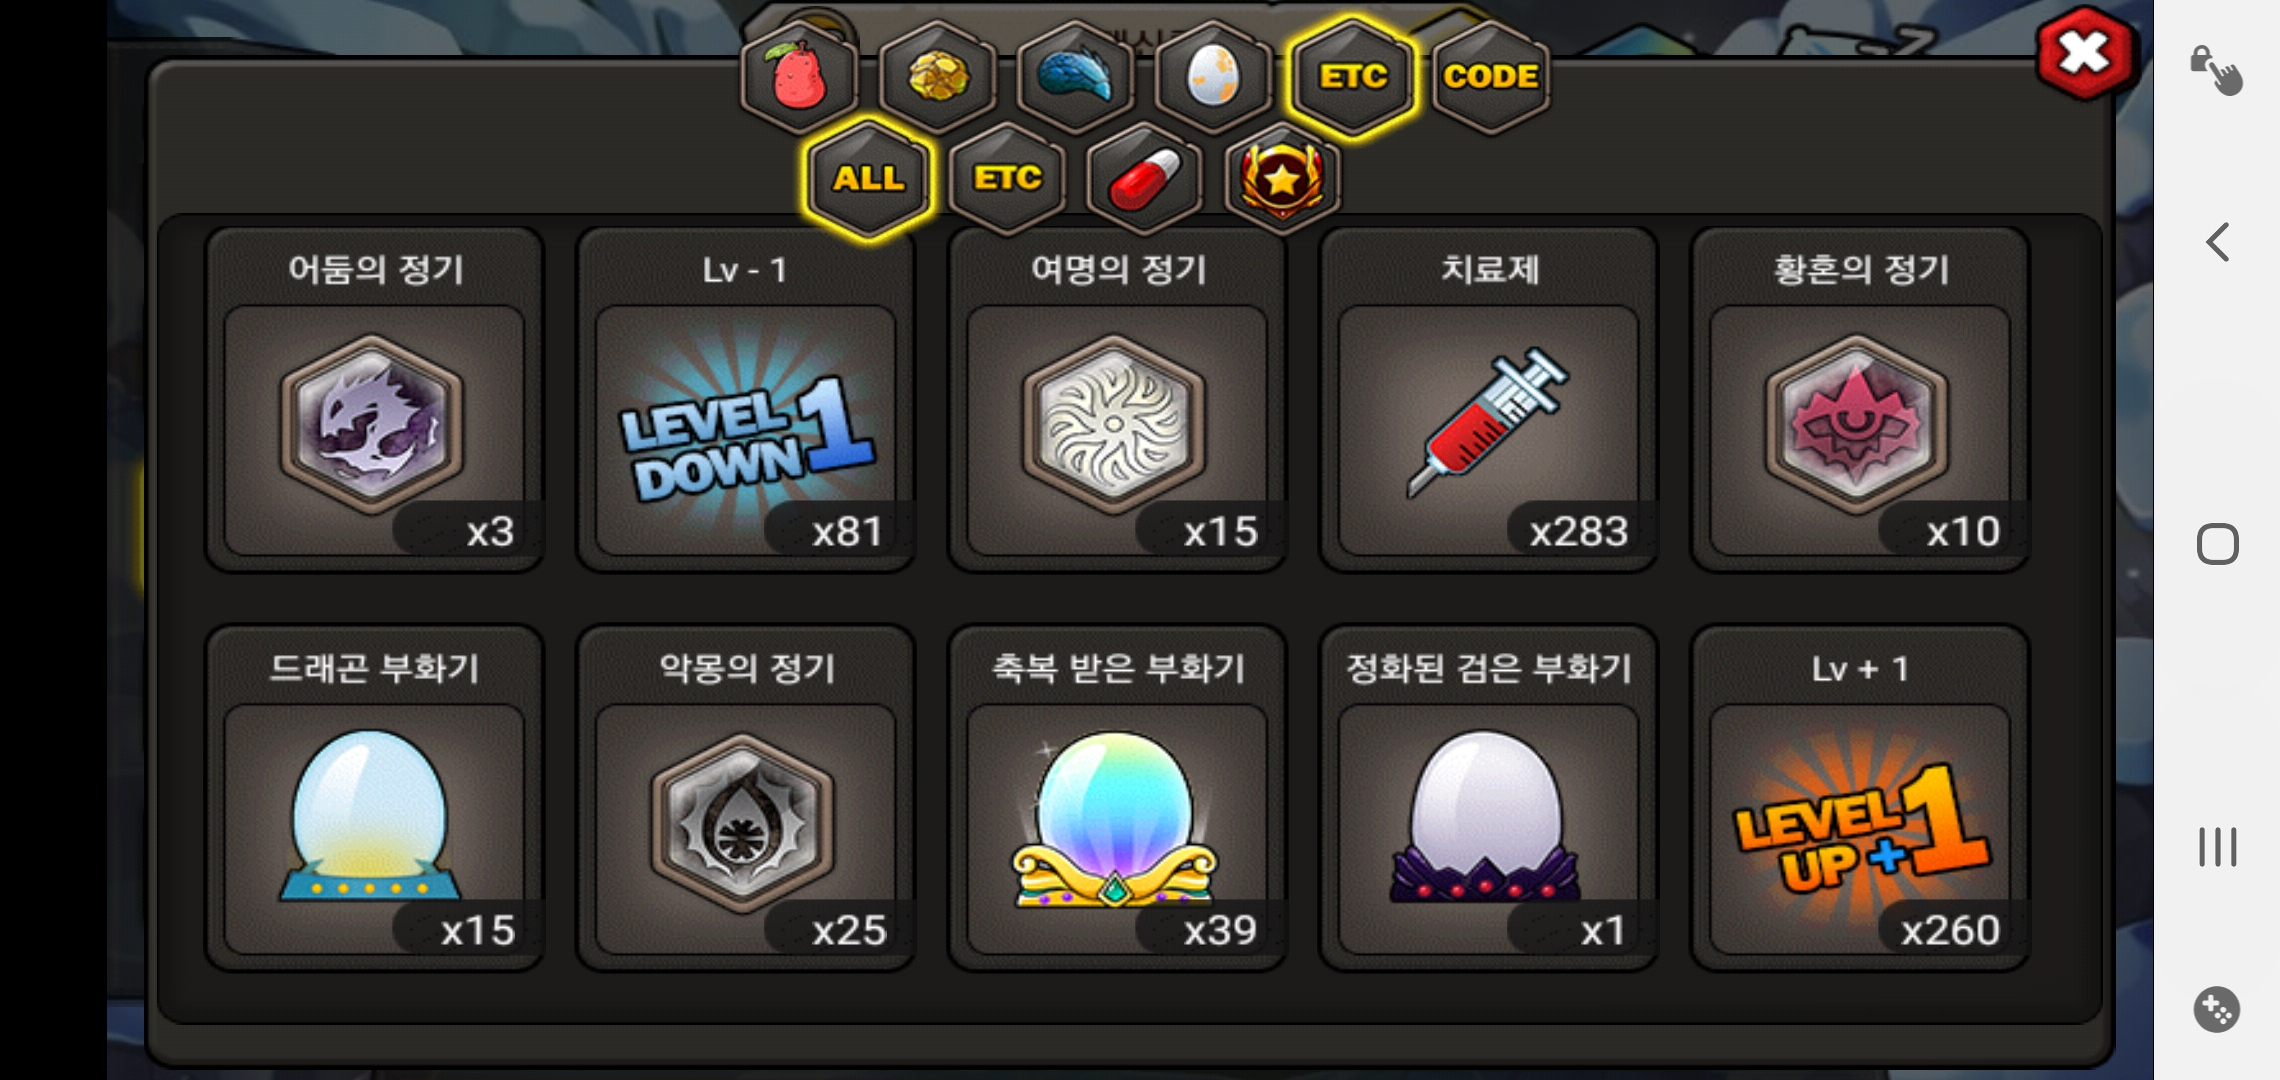Select the 축복 받은 부화기 item

[1117, 798]
